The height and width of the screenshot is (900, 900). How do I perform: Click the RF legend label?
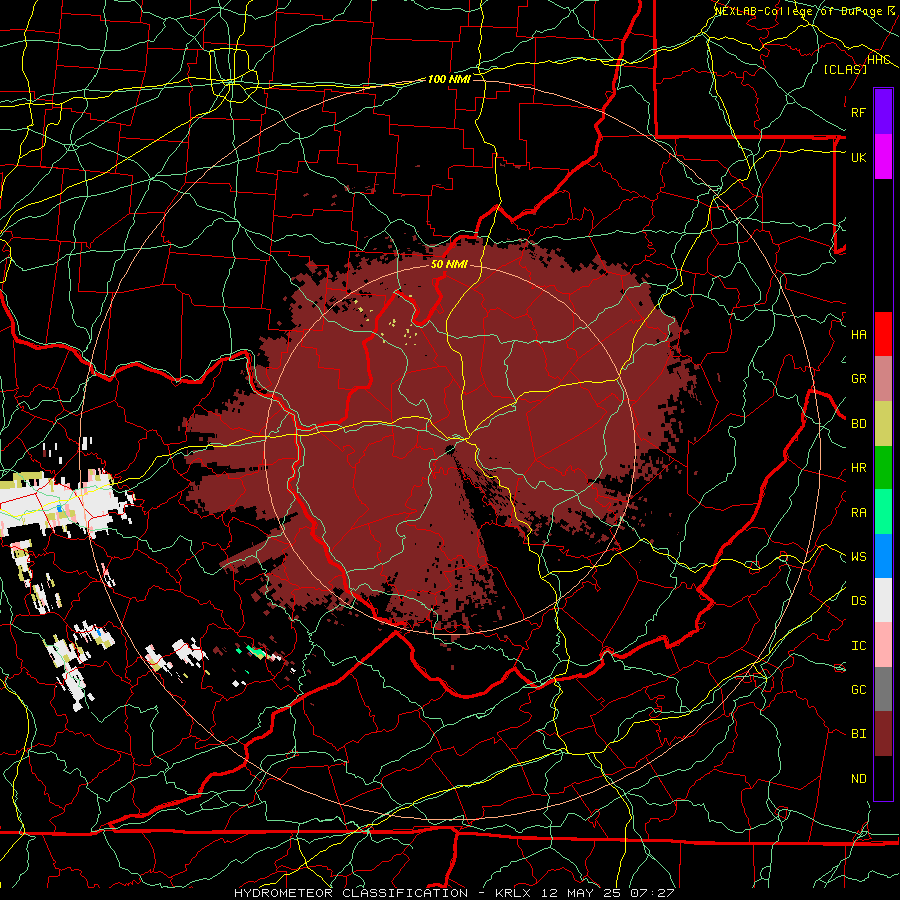[x=858, y=112]
